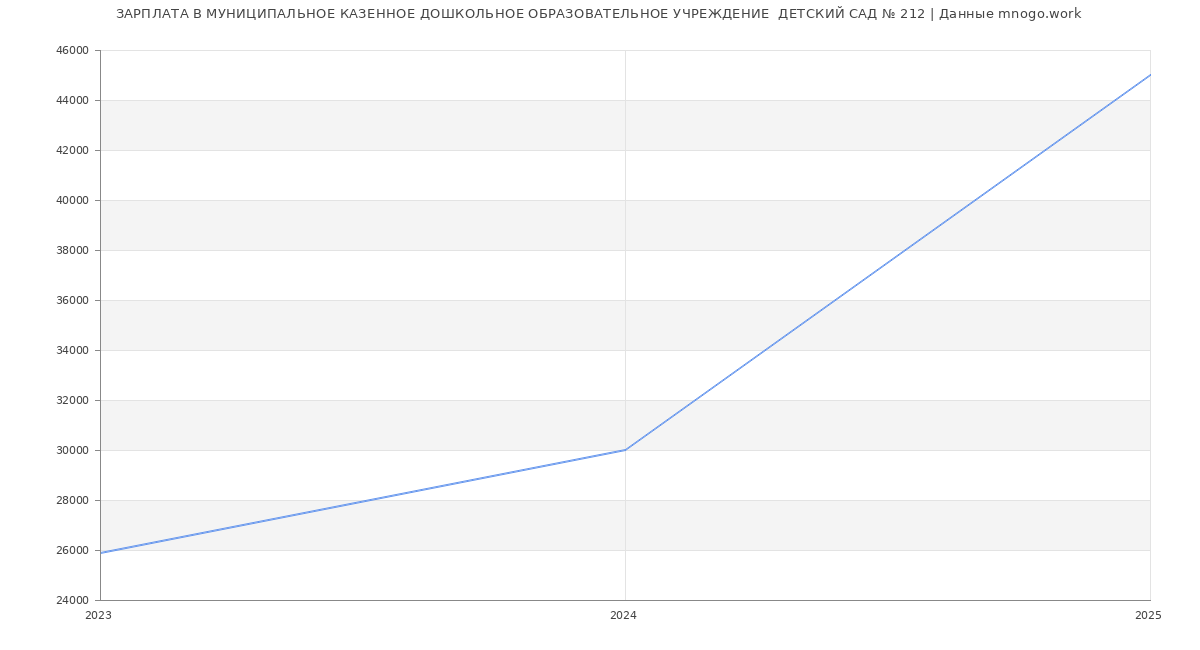The width and height of the screenshot is (1200, 650).
Task: Click the 32000 y-axis label
Action: tap(74, 400)
